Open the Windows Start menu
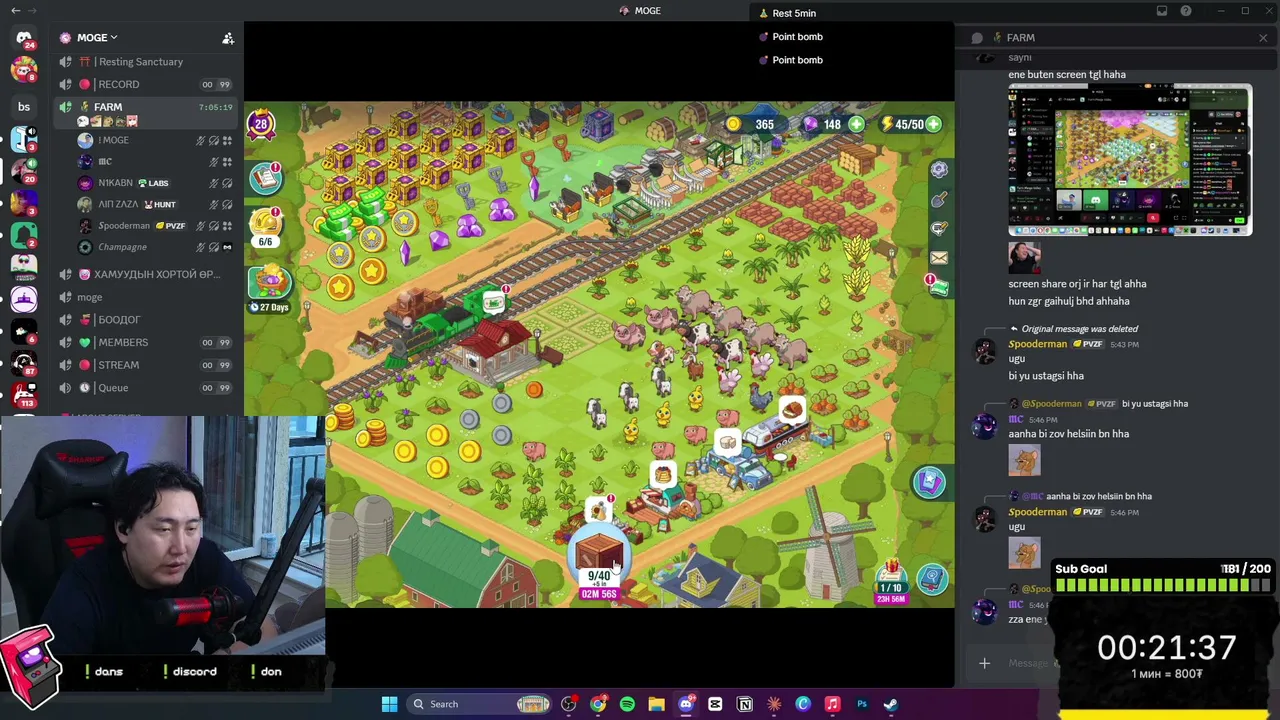This screenshot has width=1280, height=720. click(389, 704)
